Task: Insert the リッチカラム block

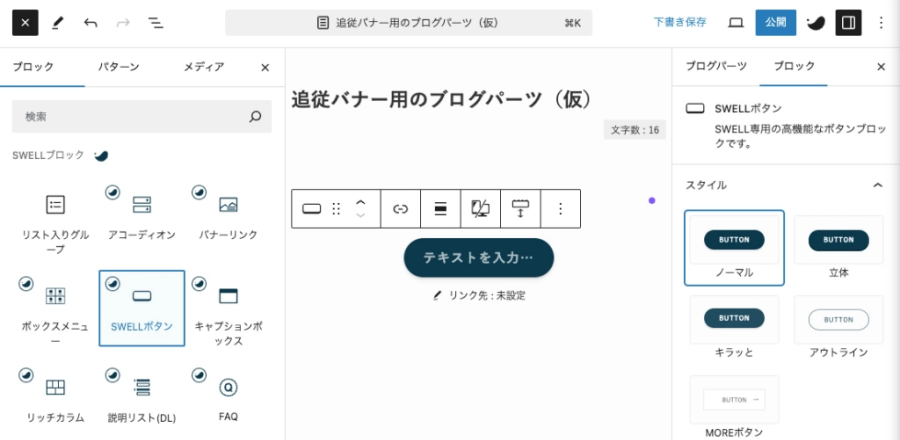Action: click(56, 400)
